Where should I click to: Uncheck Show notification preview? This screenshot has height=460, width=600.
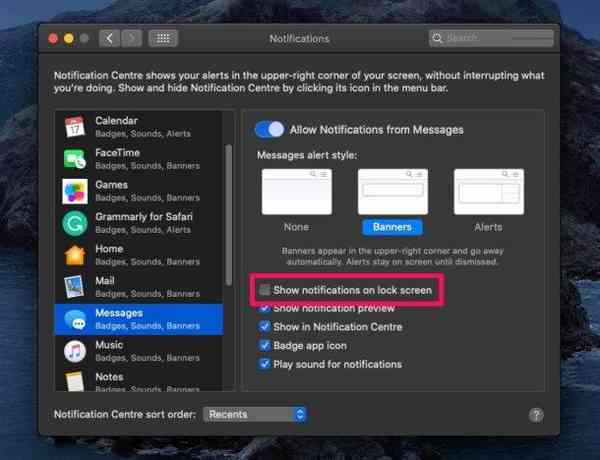pyautogui.click(x=264, y=308)
